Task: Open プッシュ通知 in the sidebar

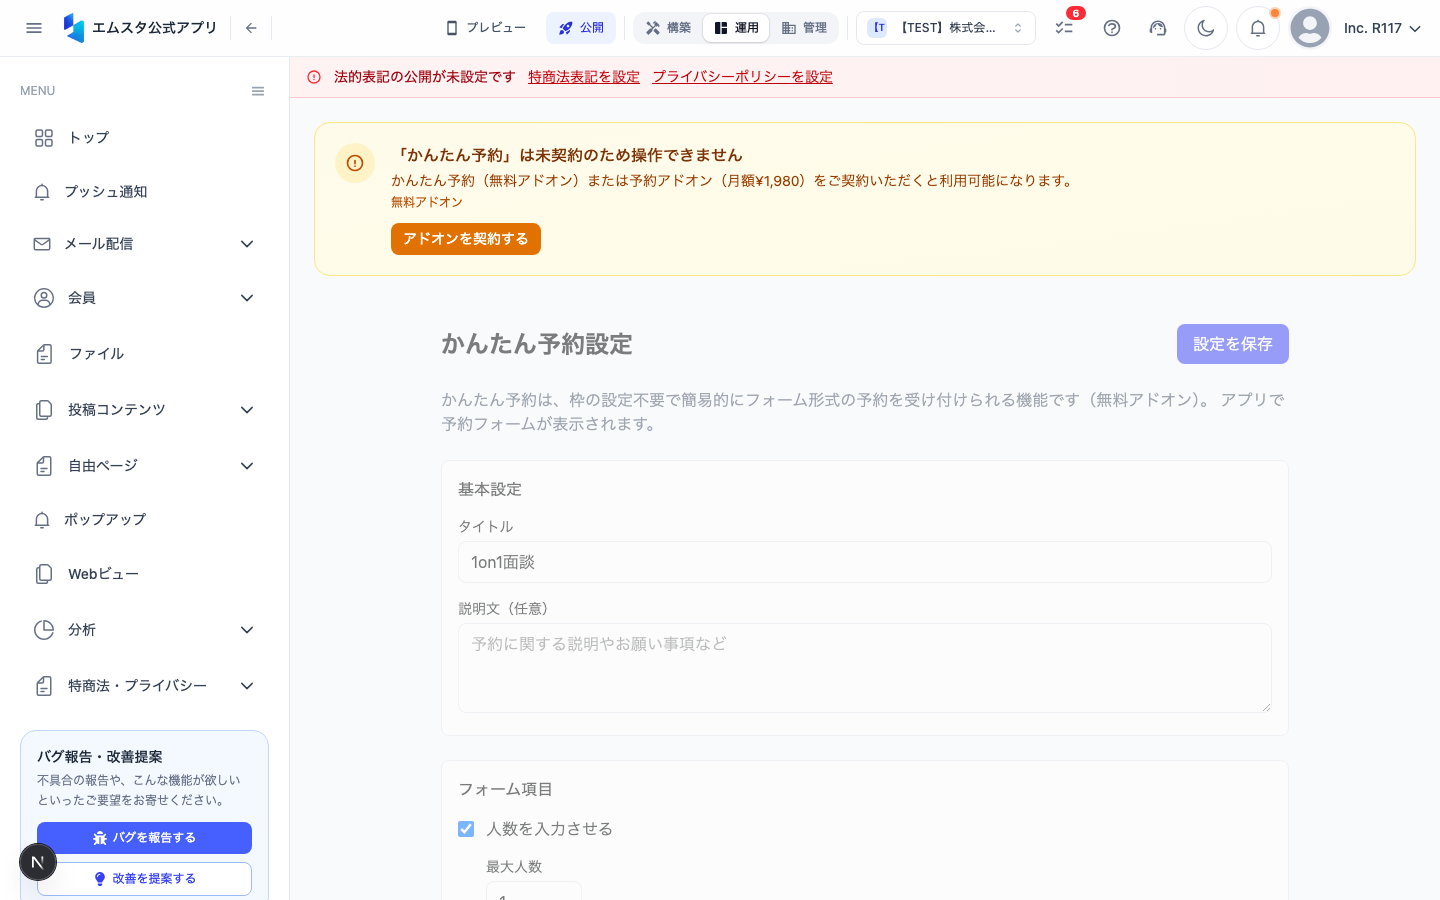Action: (144, 192)
